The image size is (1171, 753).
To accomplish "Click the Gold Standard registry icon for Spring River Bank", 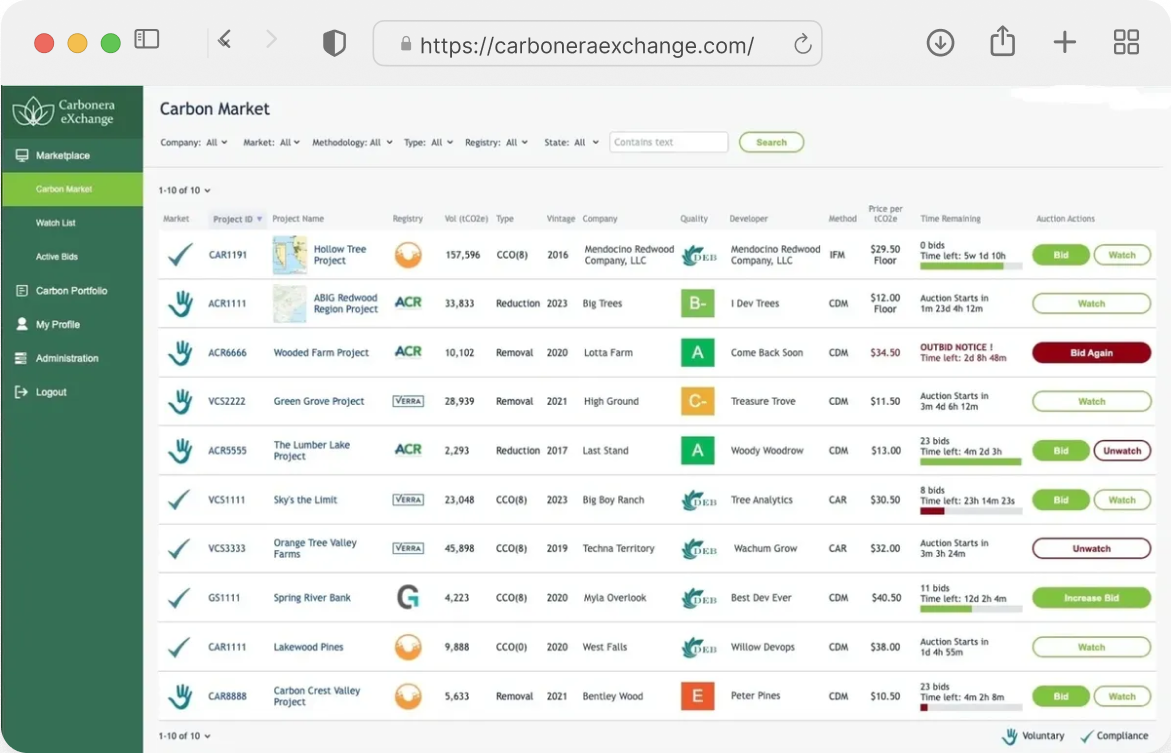I will click(407, 598).
